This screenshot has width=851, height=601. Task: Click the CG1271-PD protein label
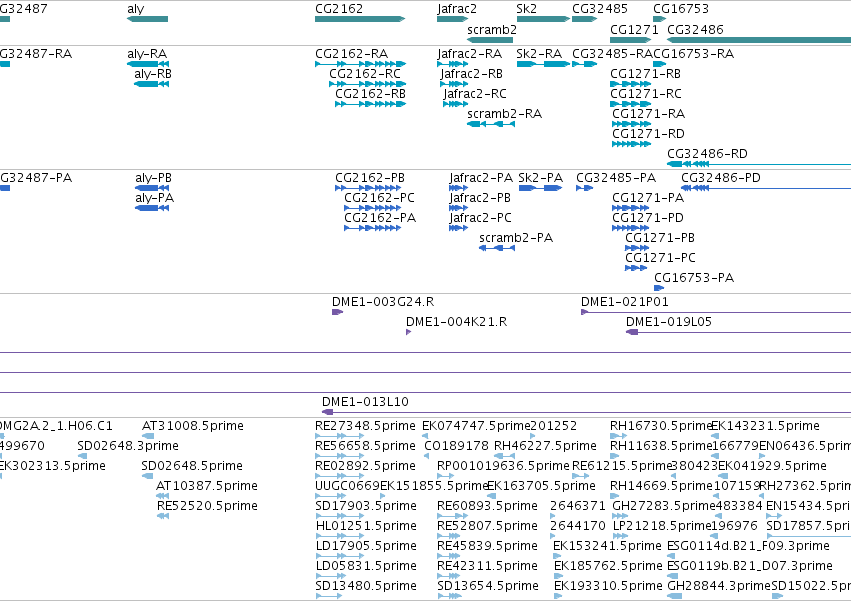pyautogui.click(x=648, y=218)
